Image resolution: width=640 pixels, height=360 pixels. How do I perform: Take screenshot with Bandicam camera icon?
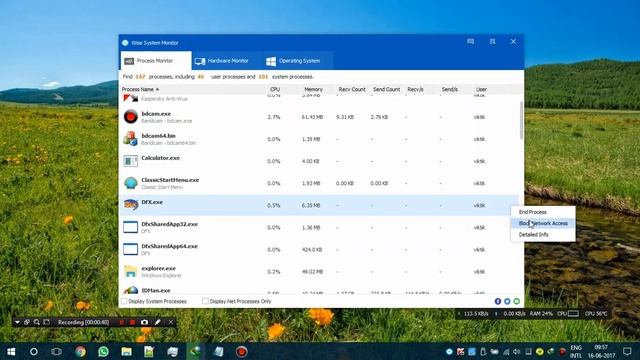(x=144, y=322)
